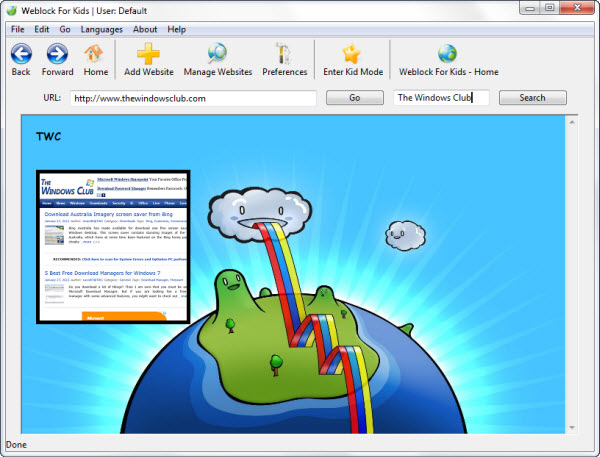Close the Weblock For Kids window
This screenshot has width=600, height=457.
[x=577, y=8]
